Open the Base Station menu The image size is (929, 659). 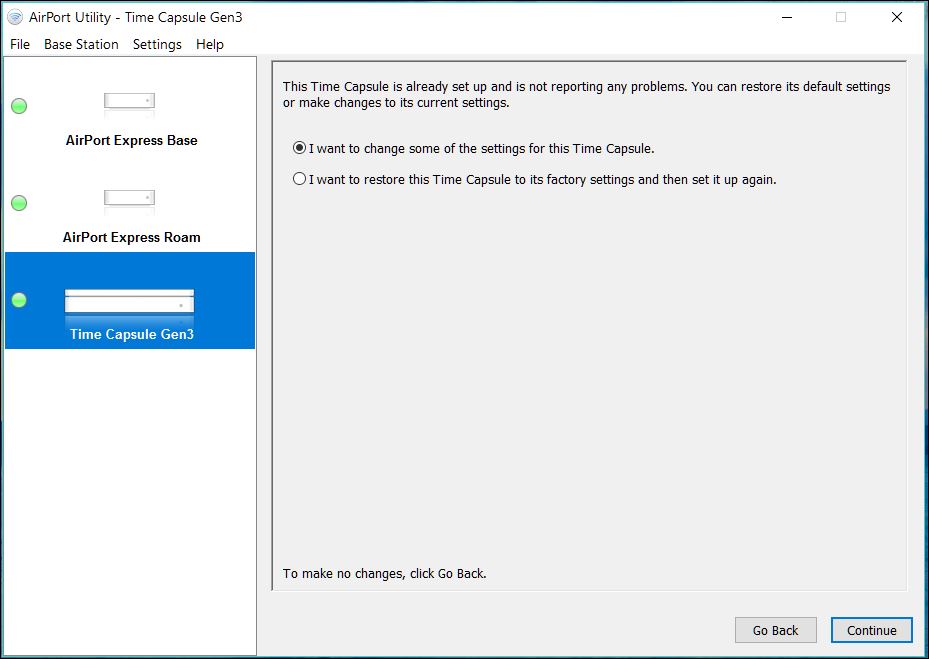[81, 44]
